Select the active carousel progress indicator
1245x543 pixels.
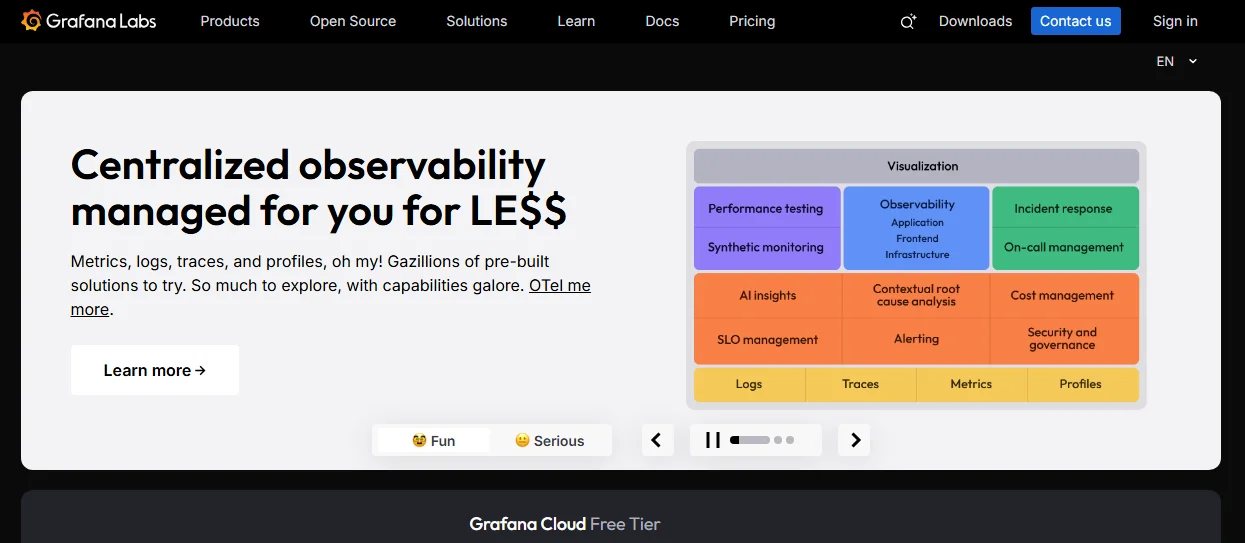click(750, 440)
